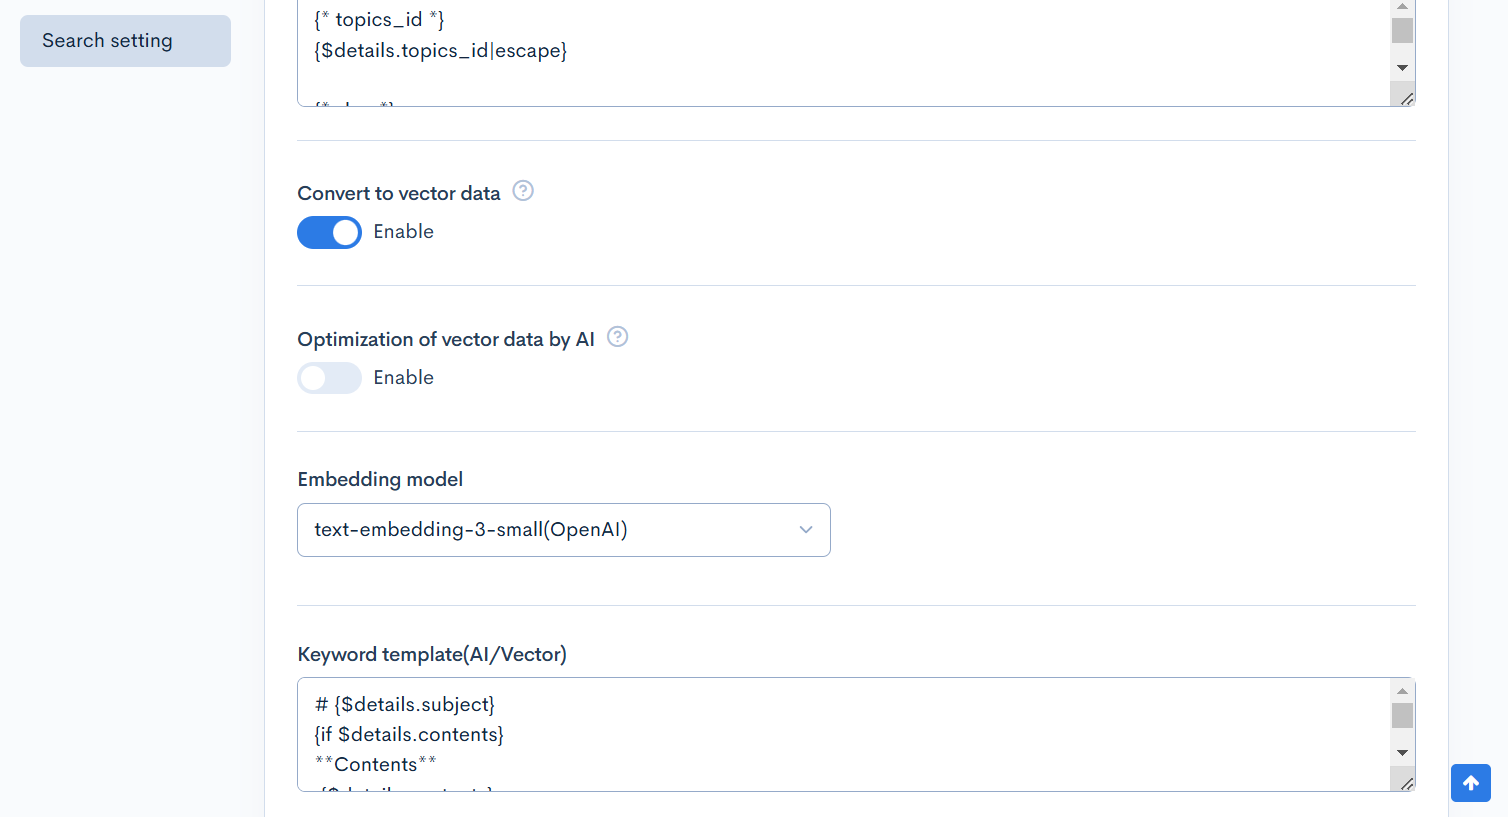Click resize handle of top template text area
The image size is (1508, 817).
pyautogui.click(x=1407, y=99)
